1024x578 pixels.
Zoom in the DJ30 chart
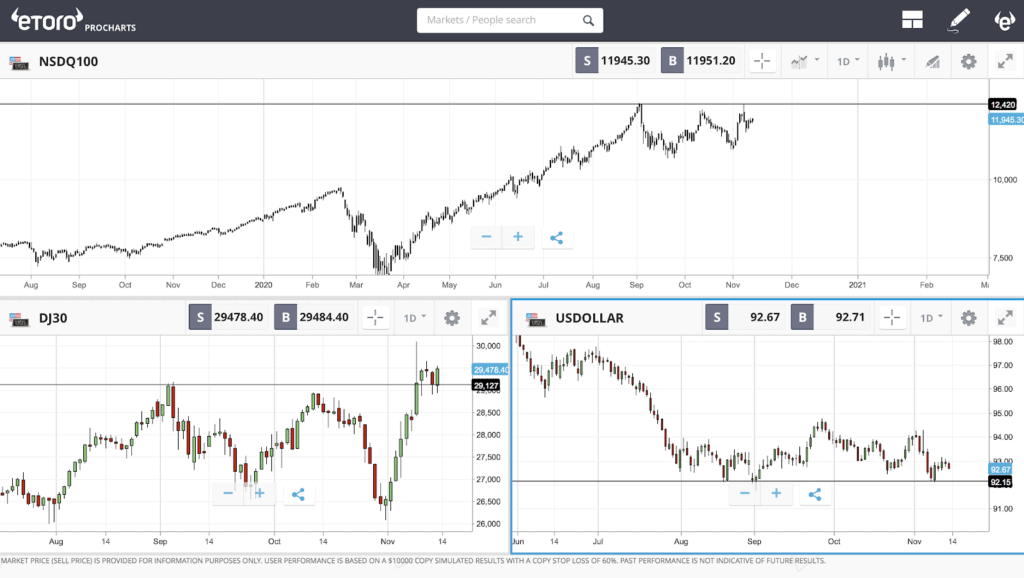pyautogui.click(x=260, y=494)
